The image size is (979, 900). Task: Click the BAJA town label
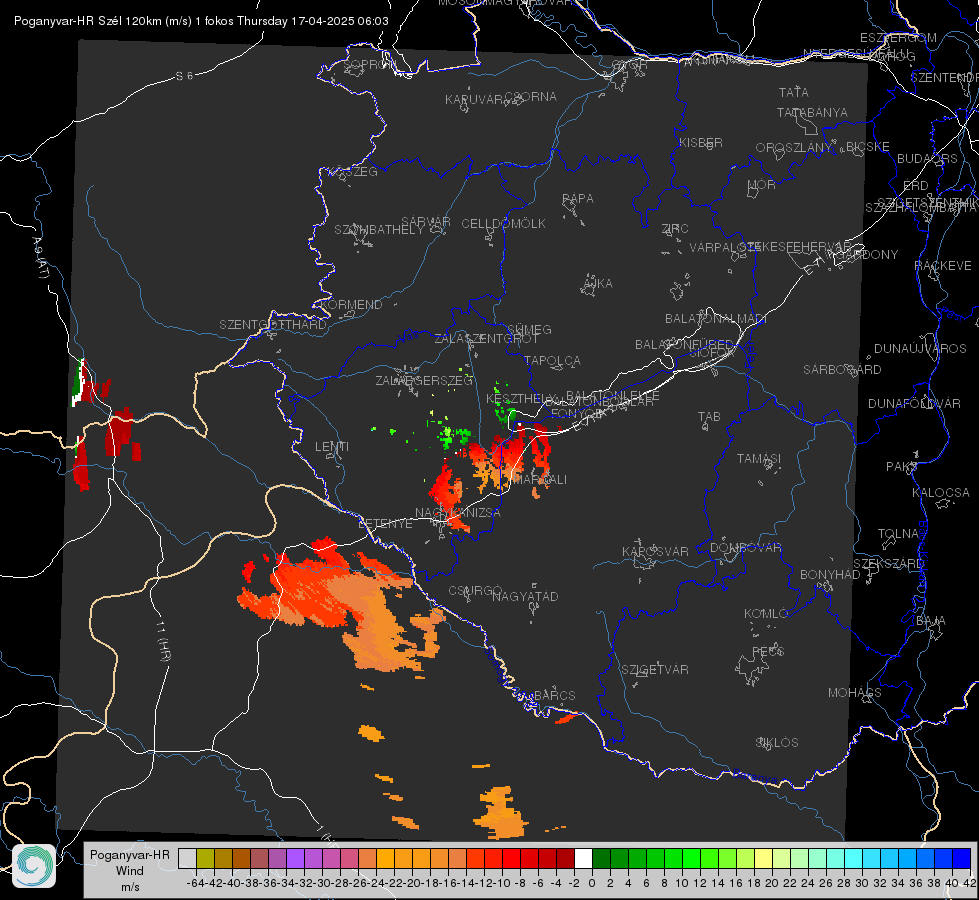tap(931, 621)
